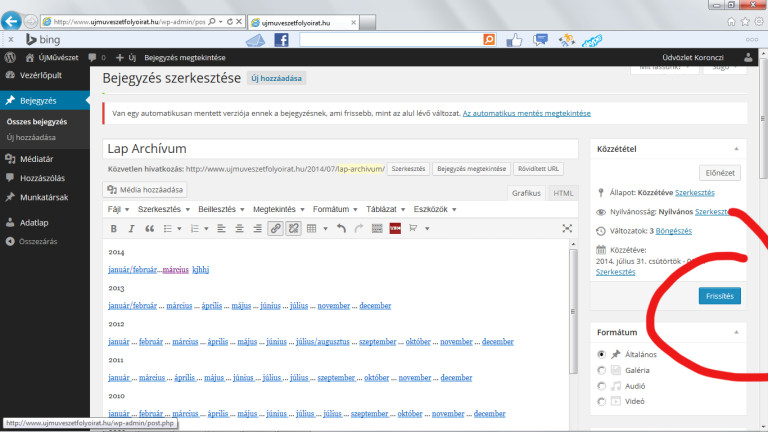This screenshot has height=432, width=768.
Task: Toggle bold formatting in editor toolbar
Action: pos(114,229)
